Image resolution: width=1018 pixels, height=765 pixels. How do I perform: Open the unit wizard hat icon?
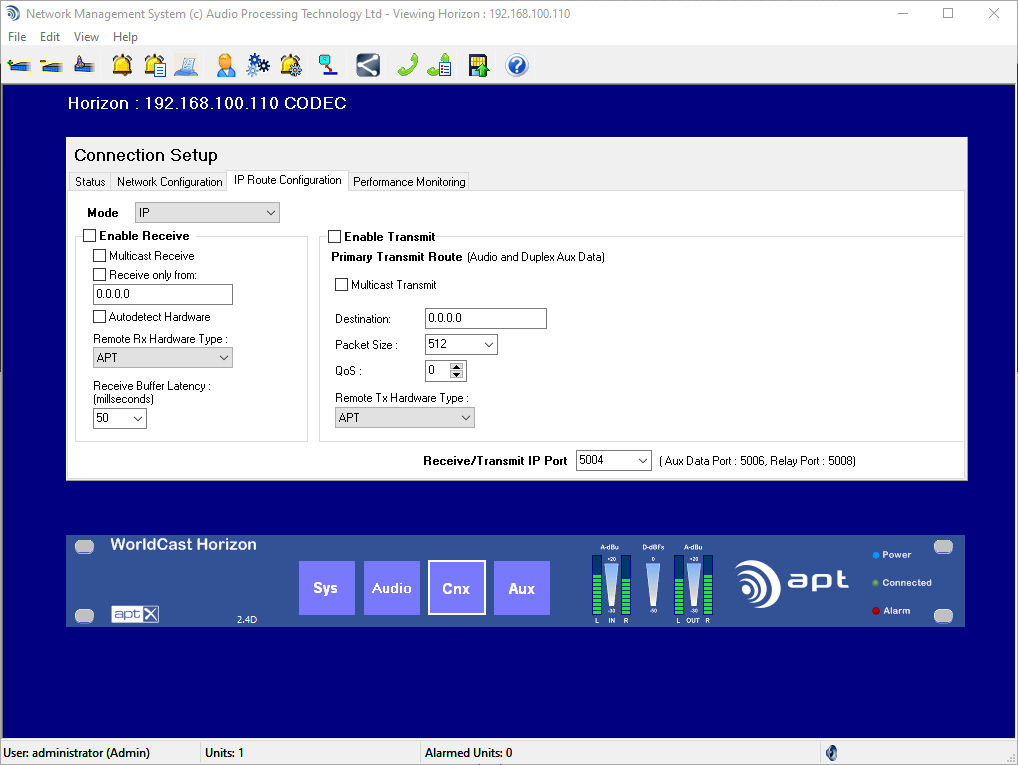[x=84, y=65]
